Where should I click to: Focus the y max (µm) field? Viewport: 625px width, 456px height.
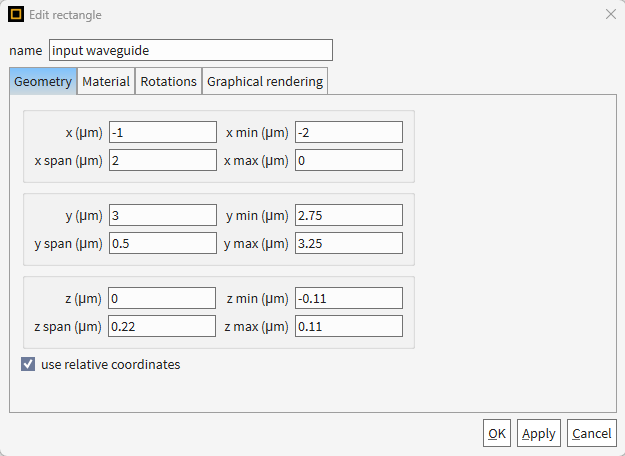349,243
